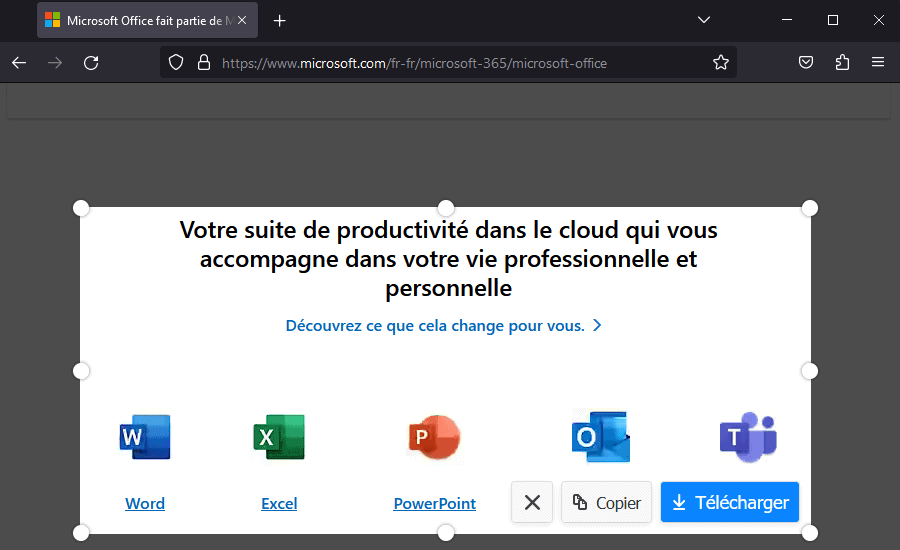Open a new tab
This screenshot has height=550, width=900.
280,21
